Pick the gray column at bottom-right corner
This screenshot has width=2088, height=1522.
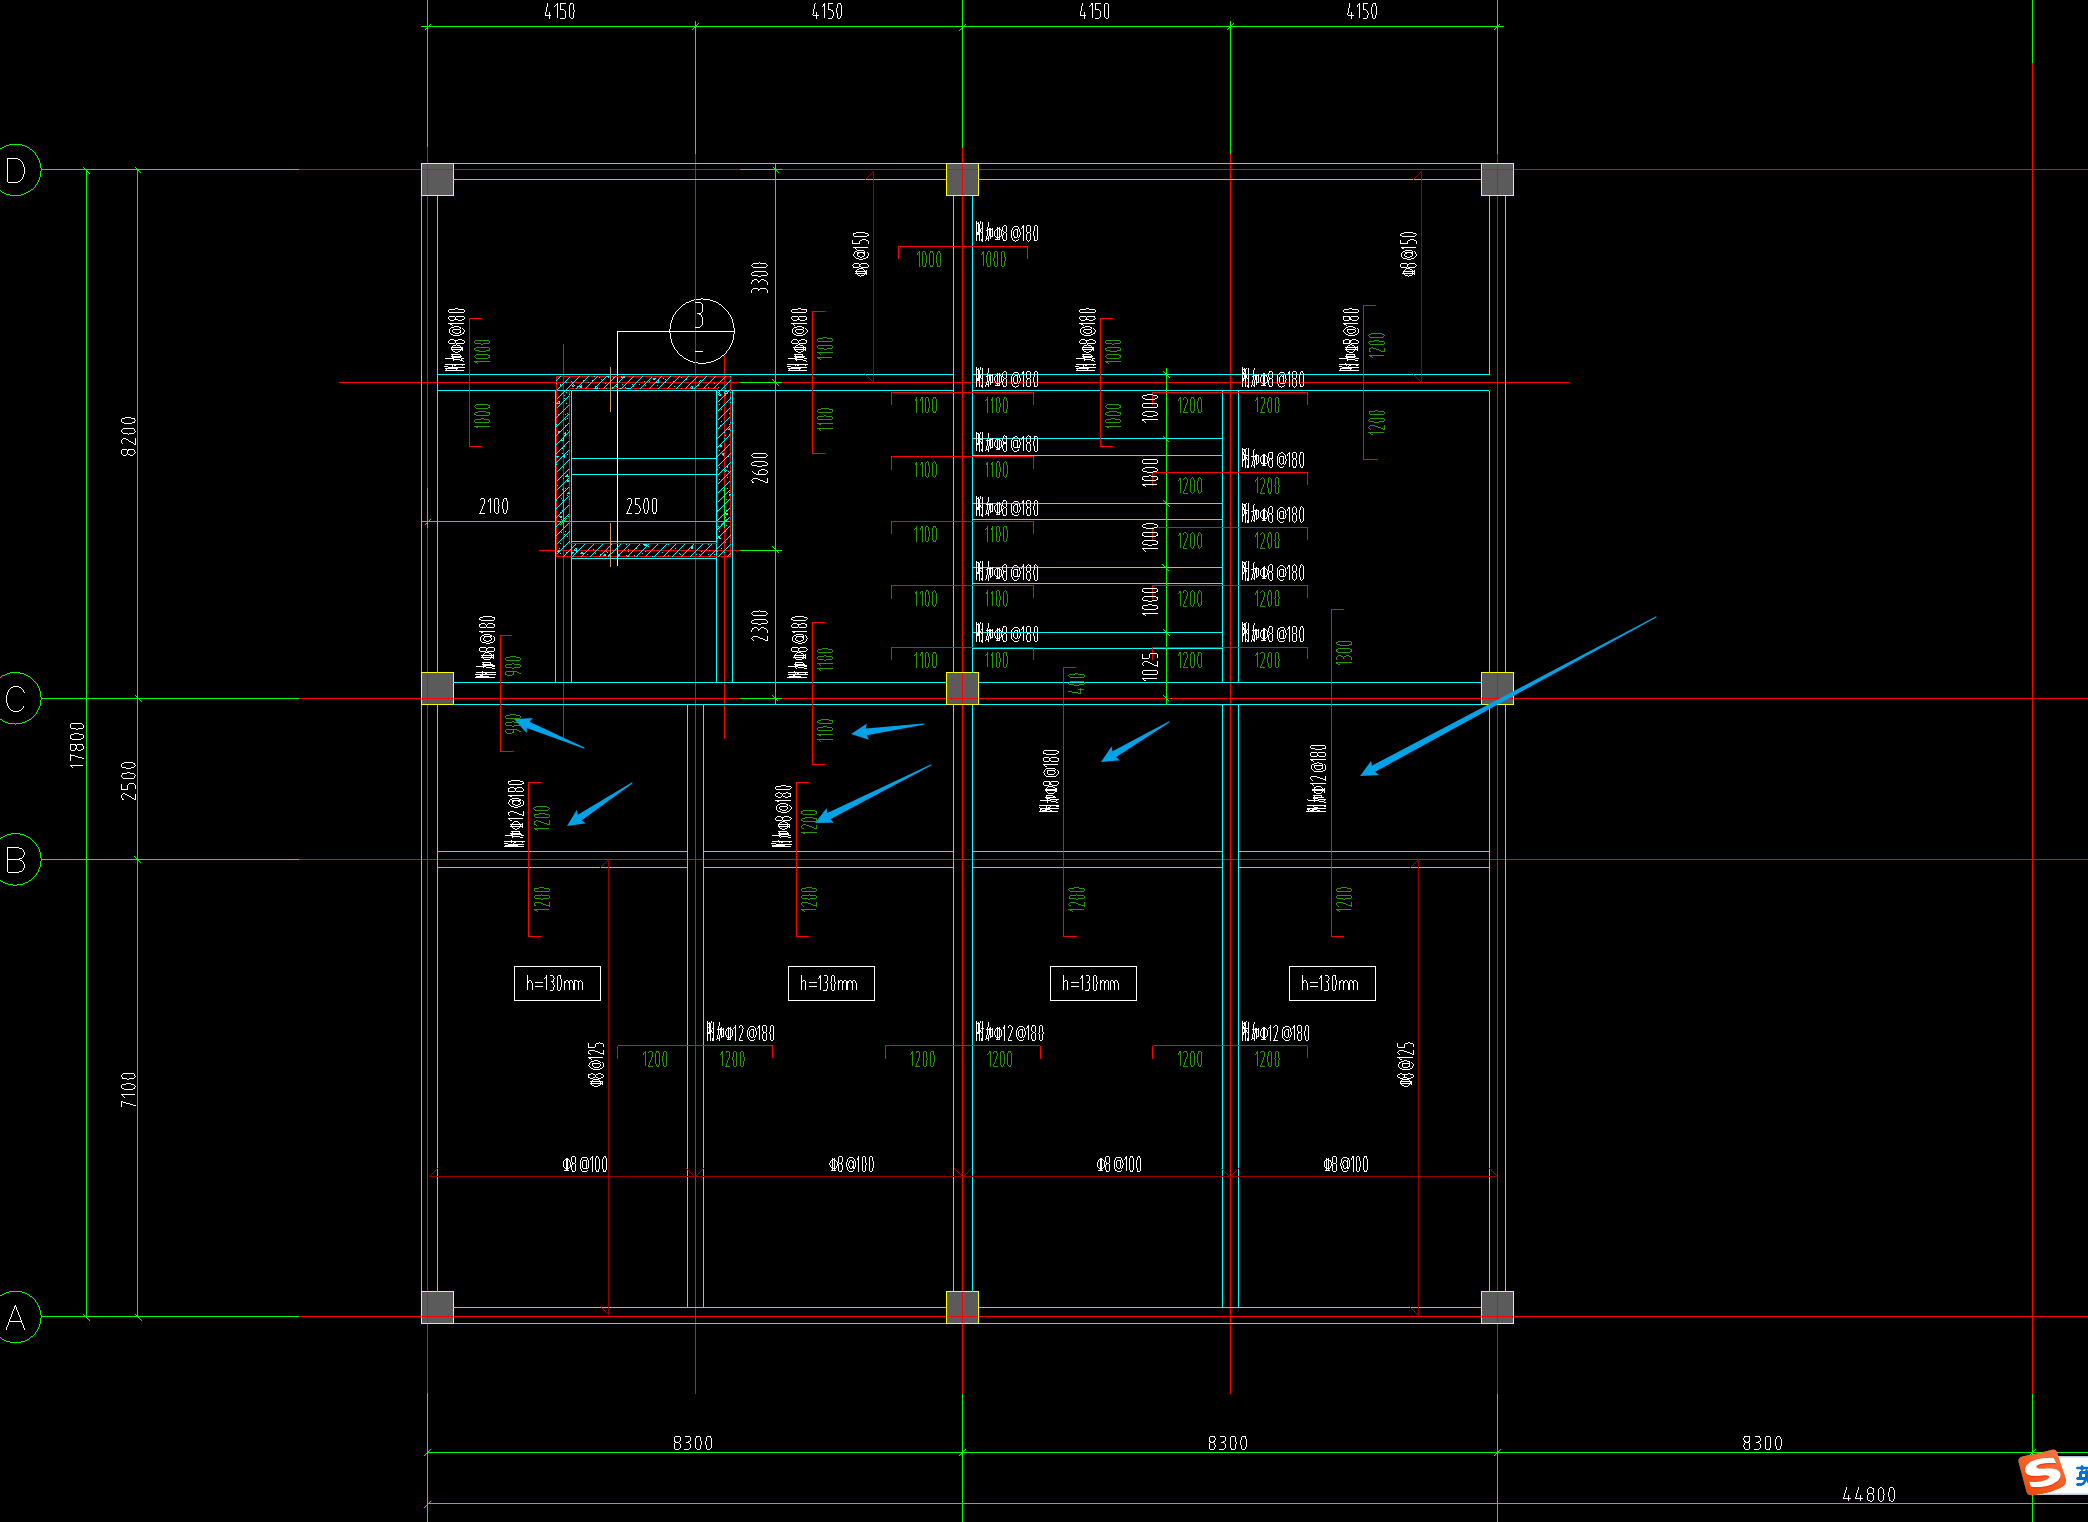[x=1496, y=1306]
